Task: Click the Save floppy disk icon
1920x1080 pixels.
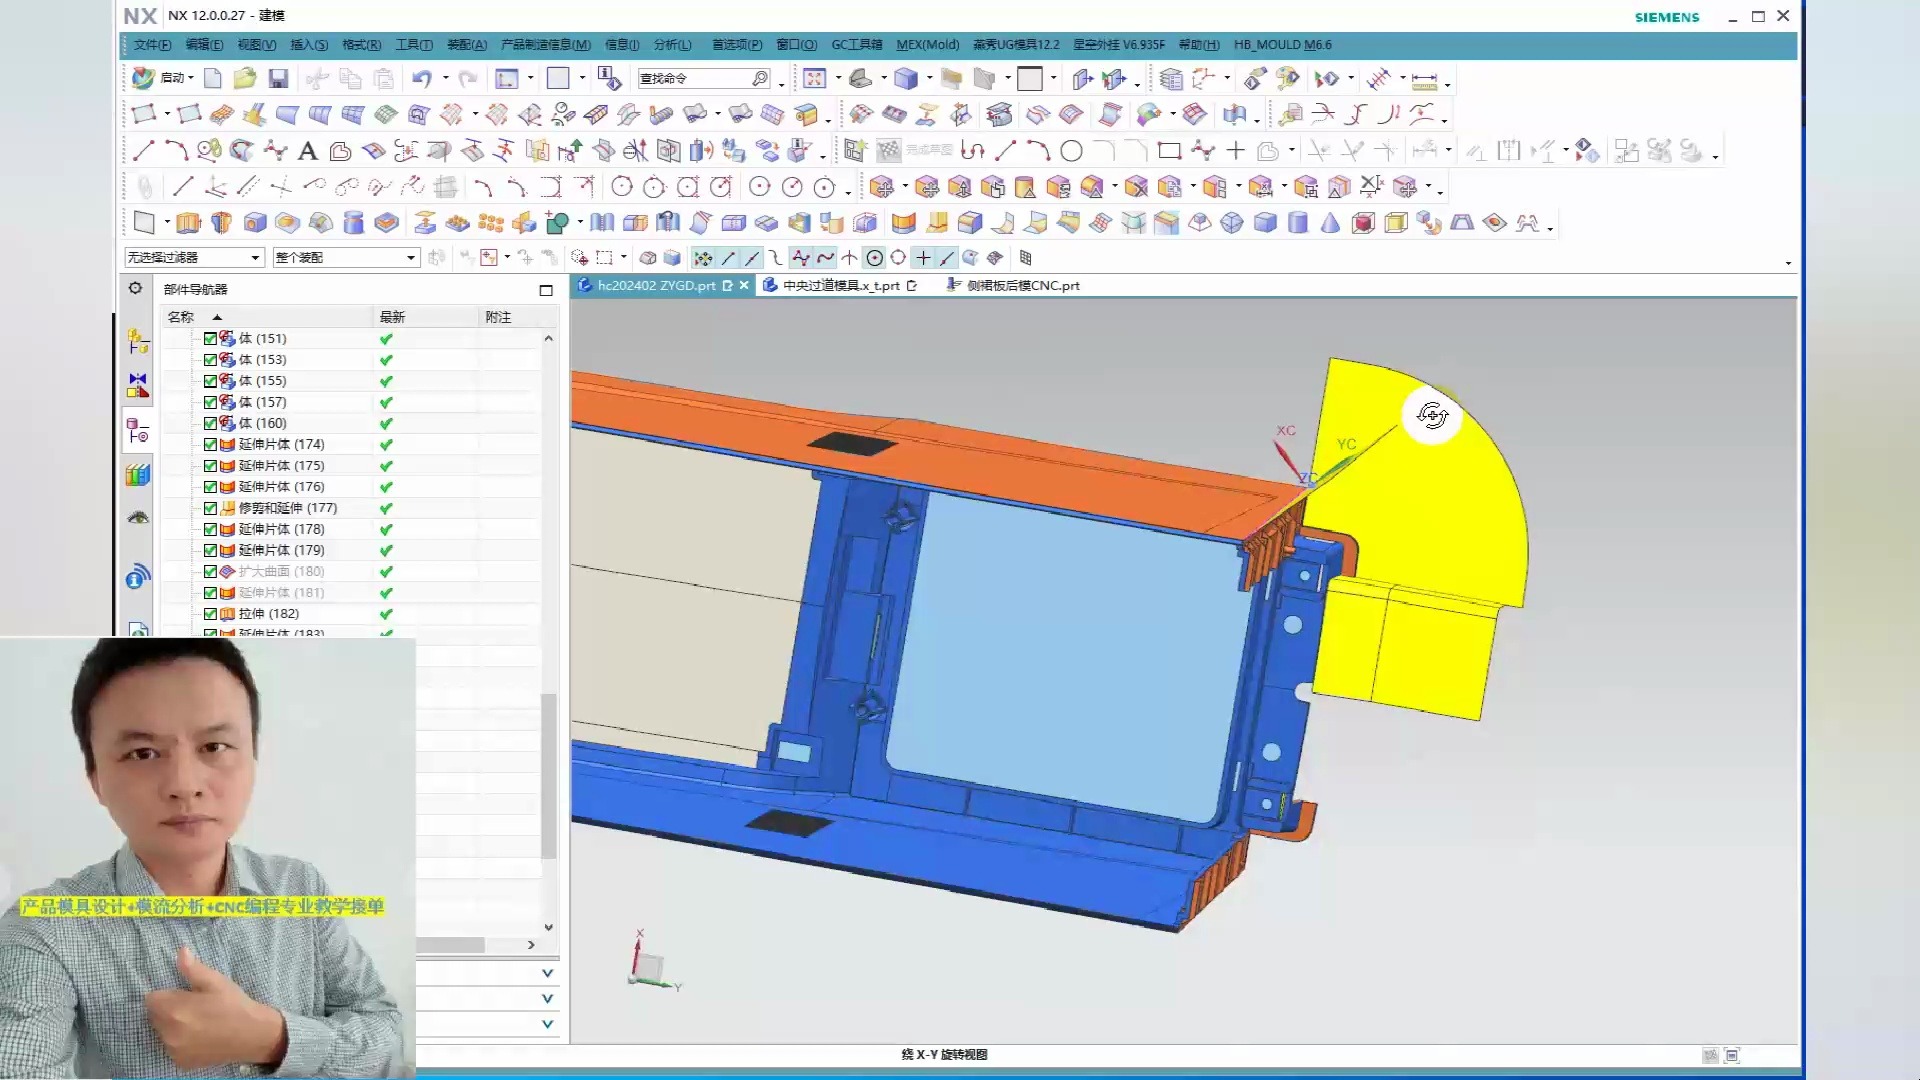Action: click(x=278, y=78)
